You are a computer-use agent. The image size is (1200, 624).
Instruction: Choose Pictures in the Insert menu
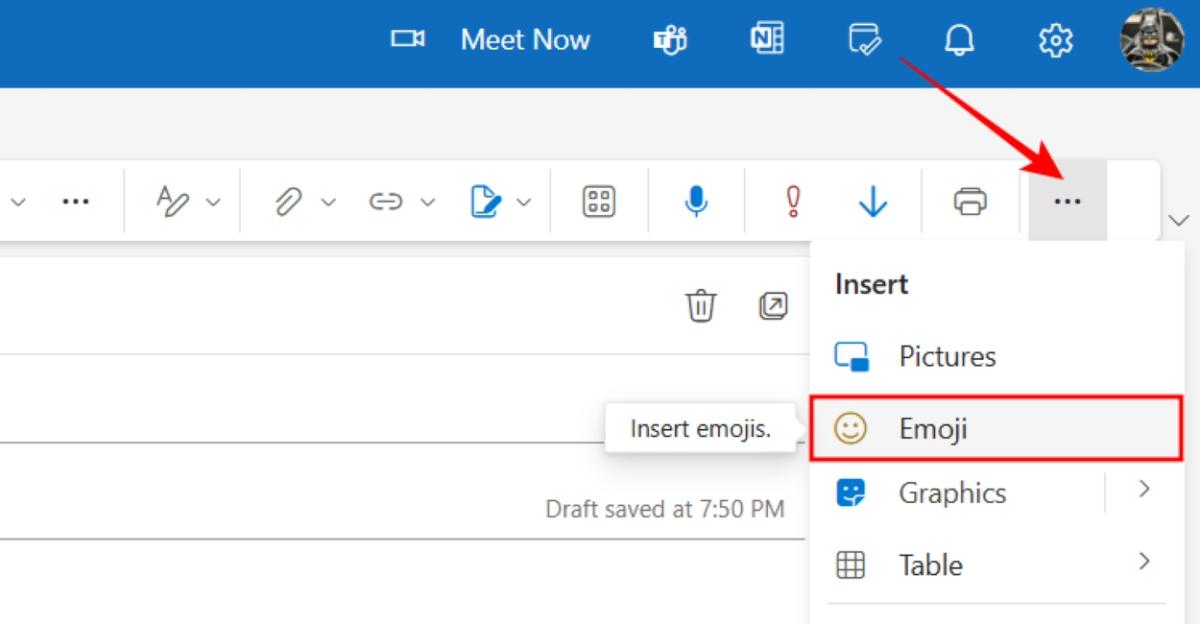[x=947, y=355]
